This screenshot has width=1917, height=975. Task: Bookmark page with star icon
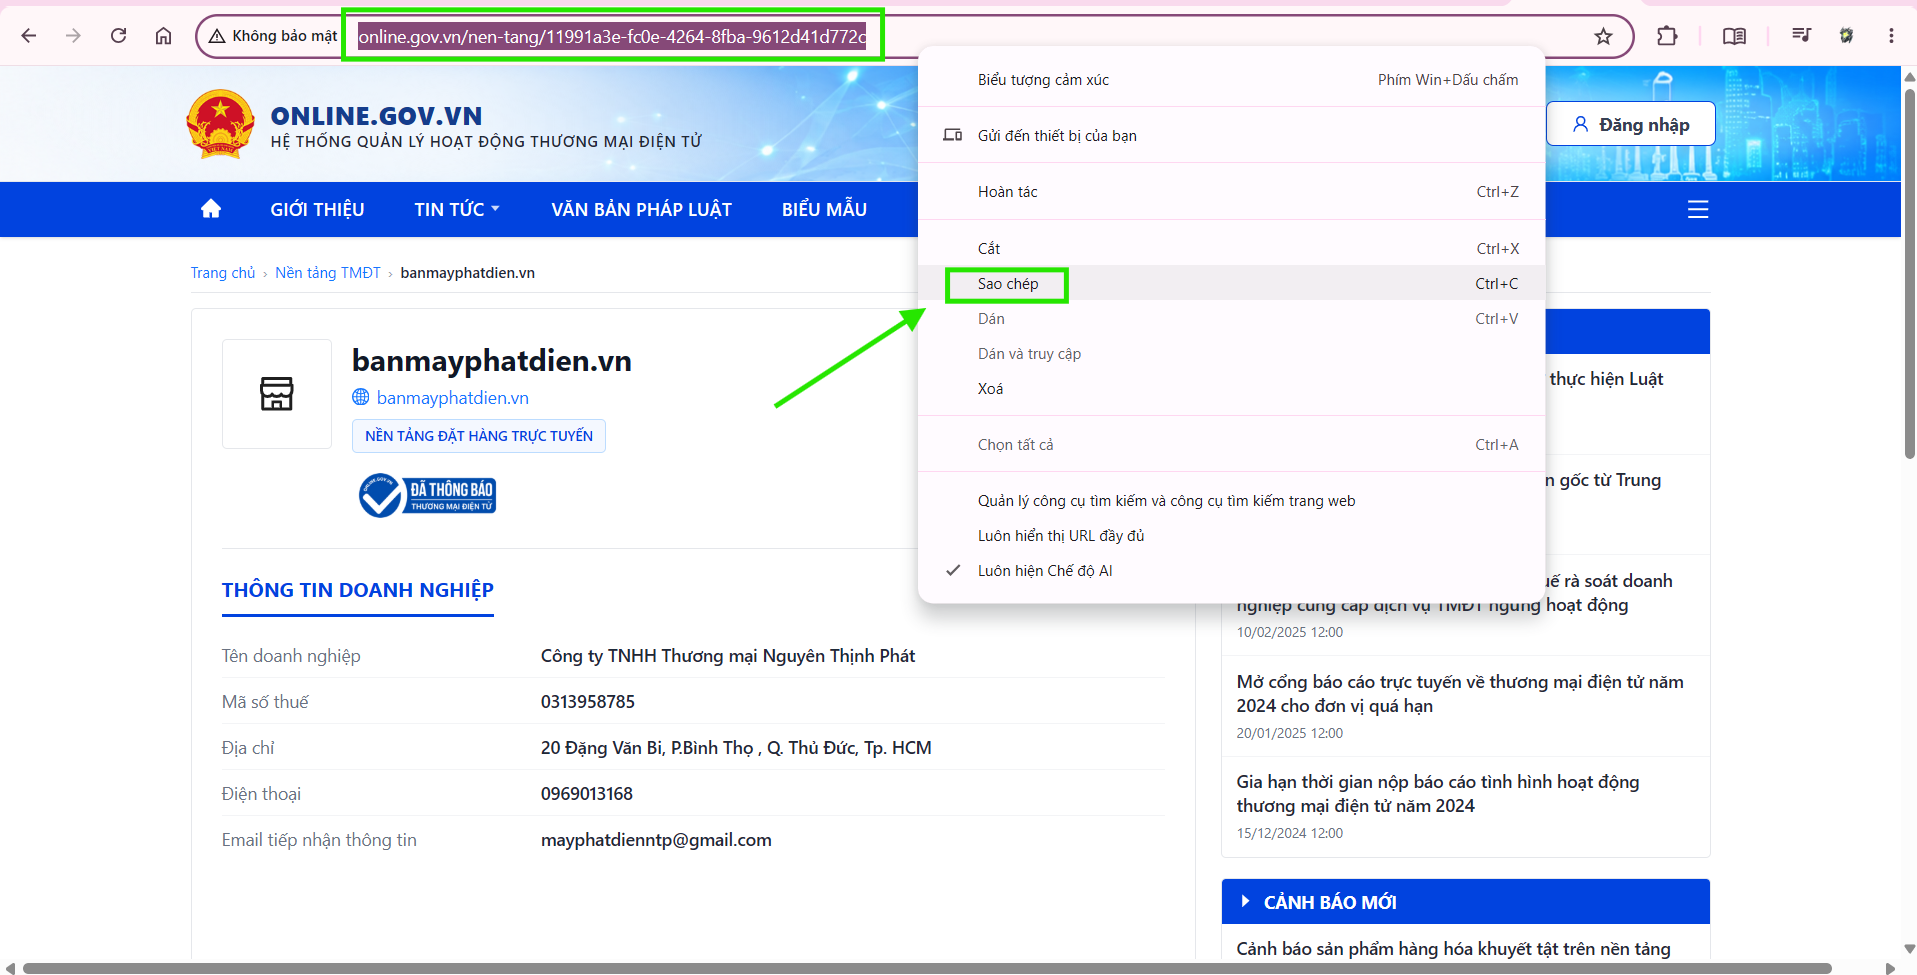[1603, 36]
